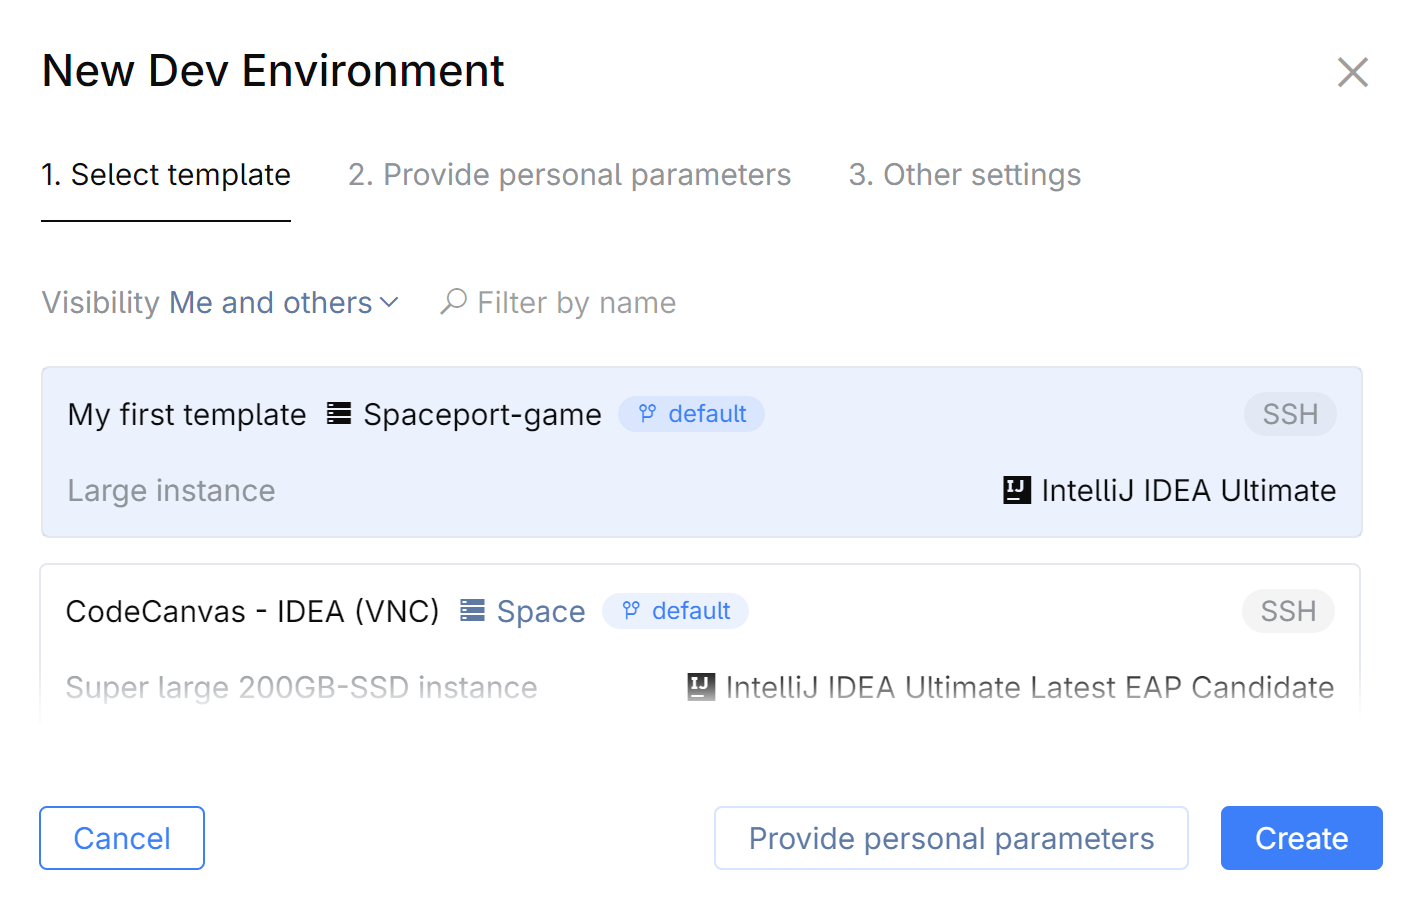Click the Create button
The image size is (1412, 900).
1301,838
